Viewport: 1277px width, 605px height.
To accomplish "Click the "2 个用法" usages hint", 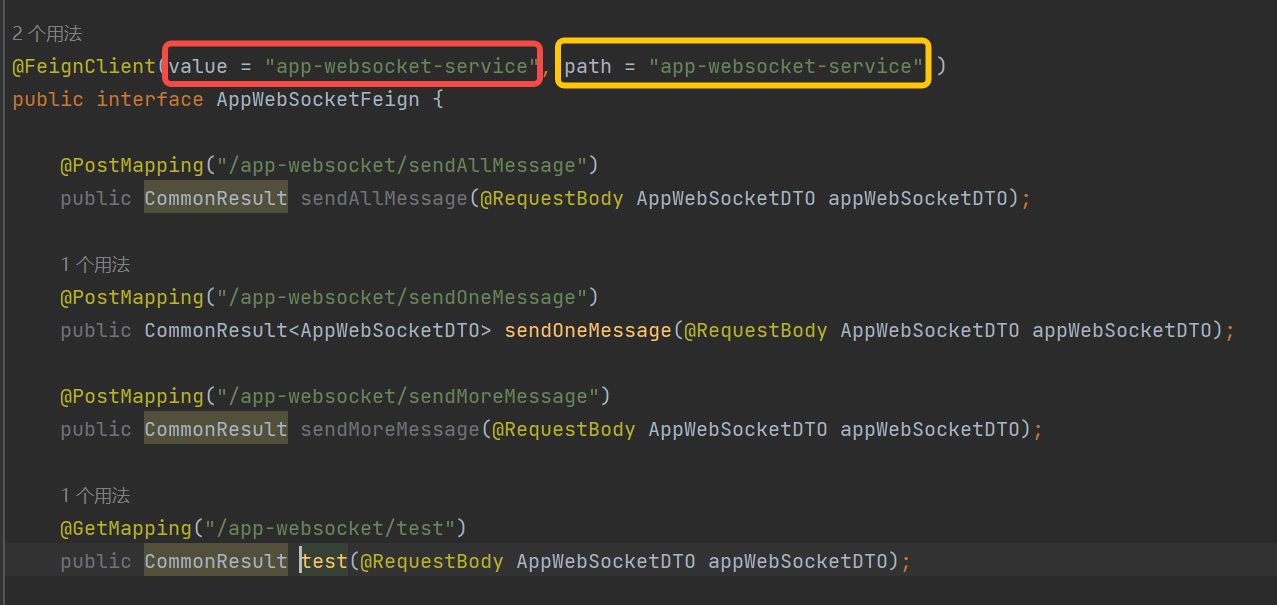I will pyautogui.click(x=47, y=34).
